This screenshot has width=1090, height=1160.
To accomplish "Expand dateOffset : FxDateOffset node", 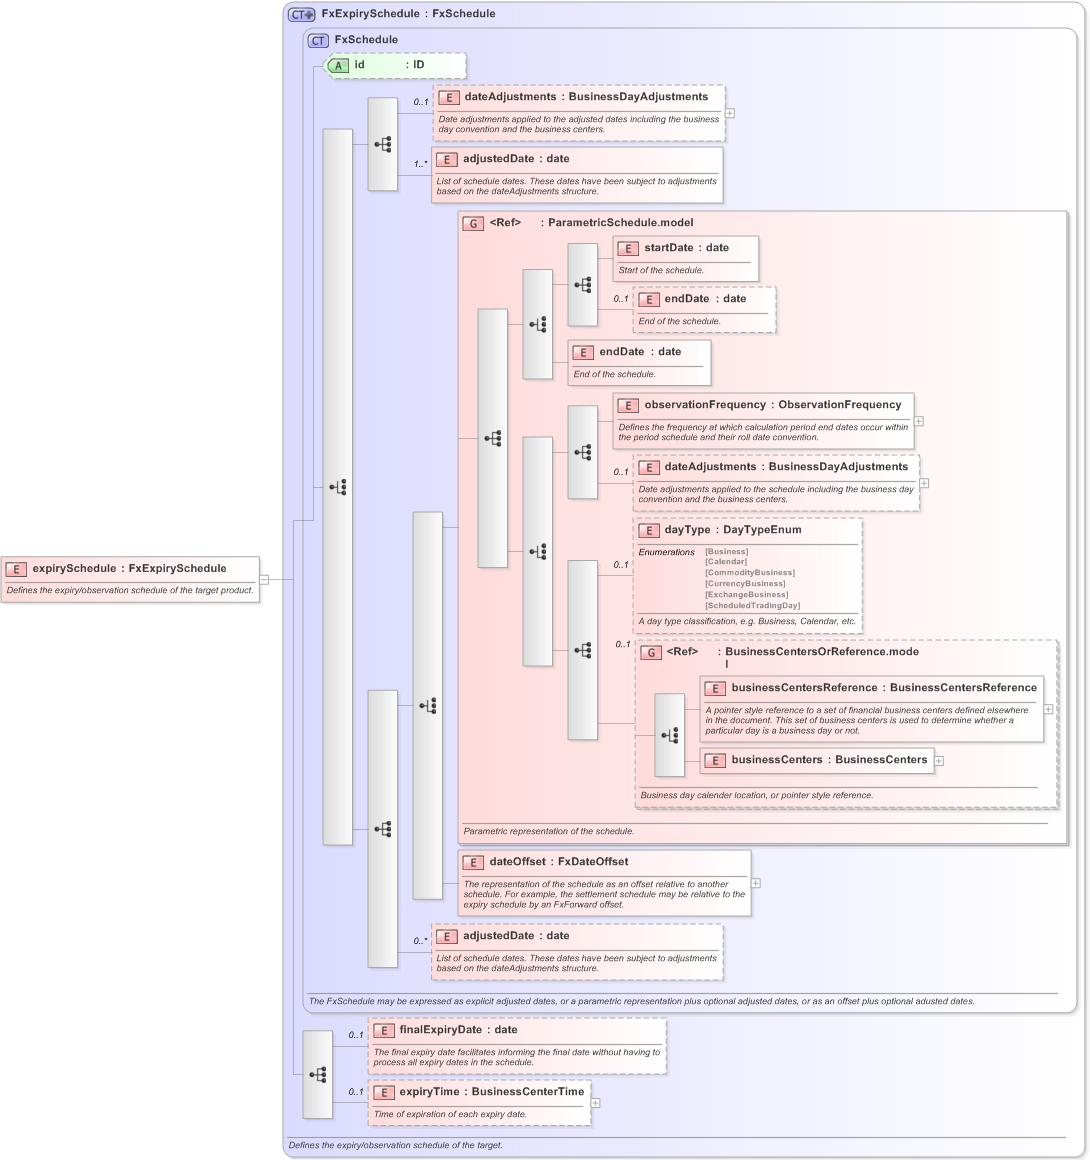I will (x=756, y=883).
